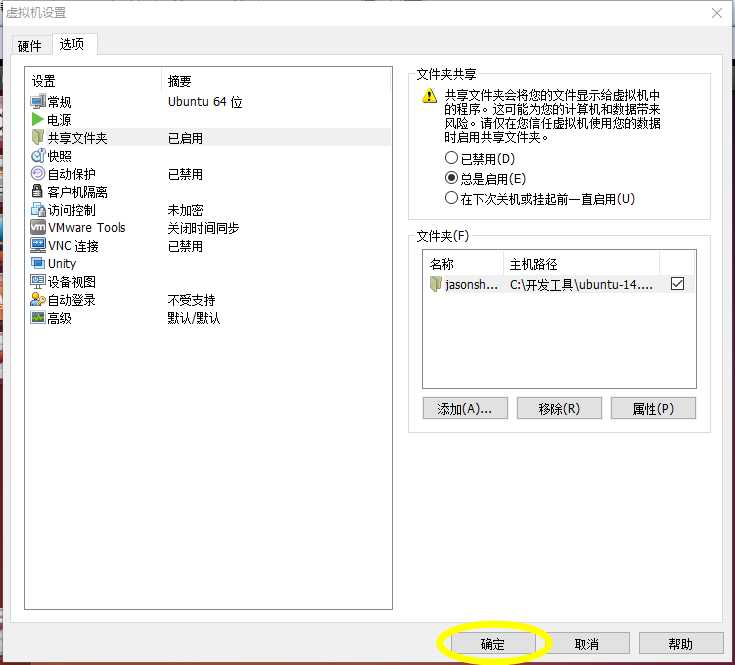Image resolution: width=735 pixels, height=665 pixels.
Task: Select the 常规 settings row
Action: [210, 102]
